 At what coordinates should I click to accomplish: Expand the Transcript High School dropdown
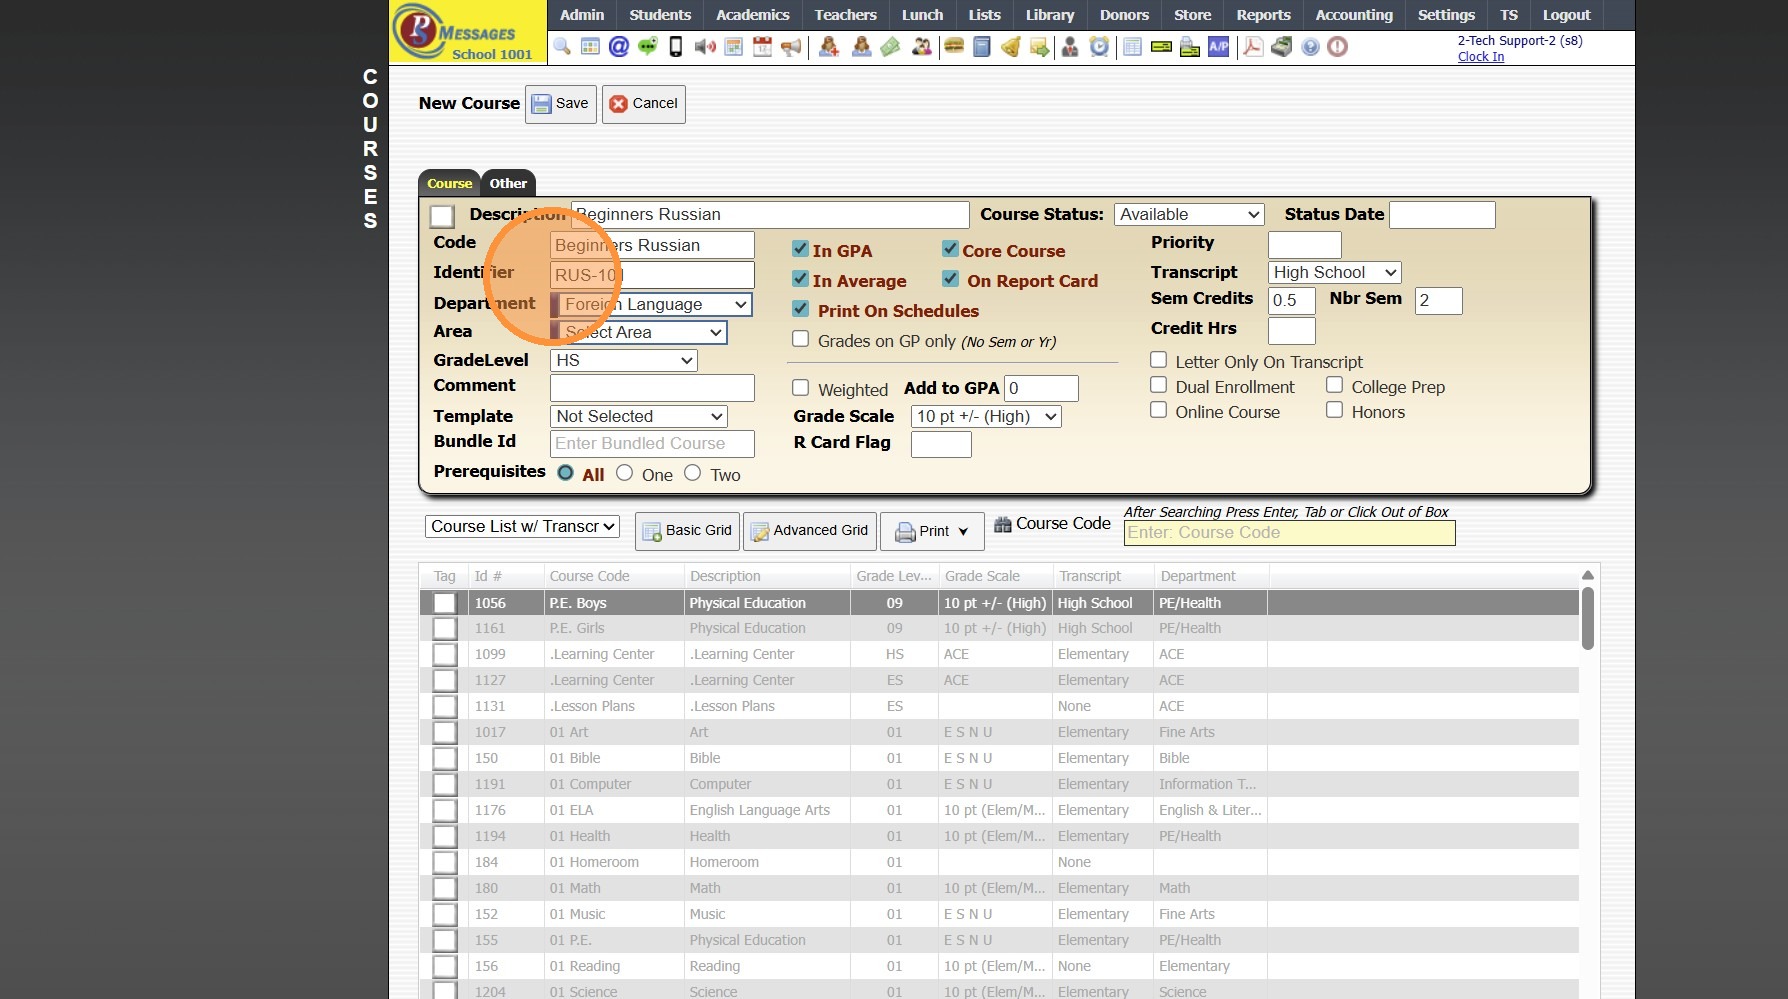pos(1334,272)
